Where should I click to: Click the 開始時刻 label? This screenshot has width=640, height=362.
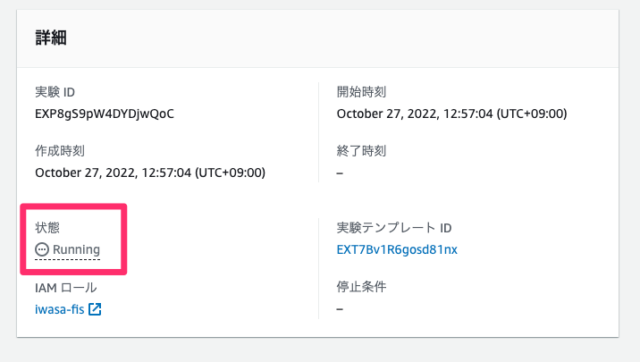361,92
